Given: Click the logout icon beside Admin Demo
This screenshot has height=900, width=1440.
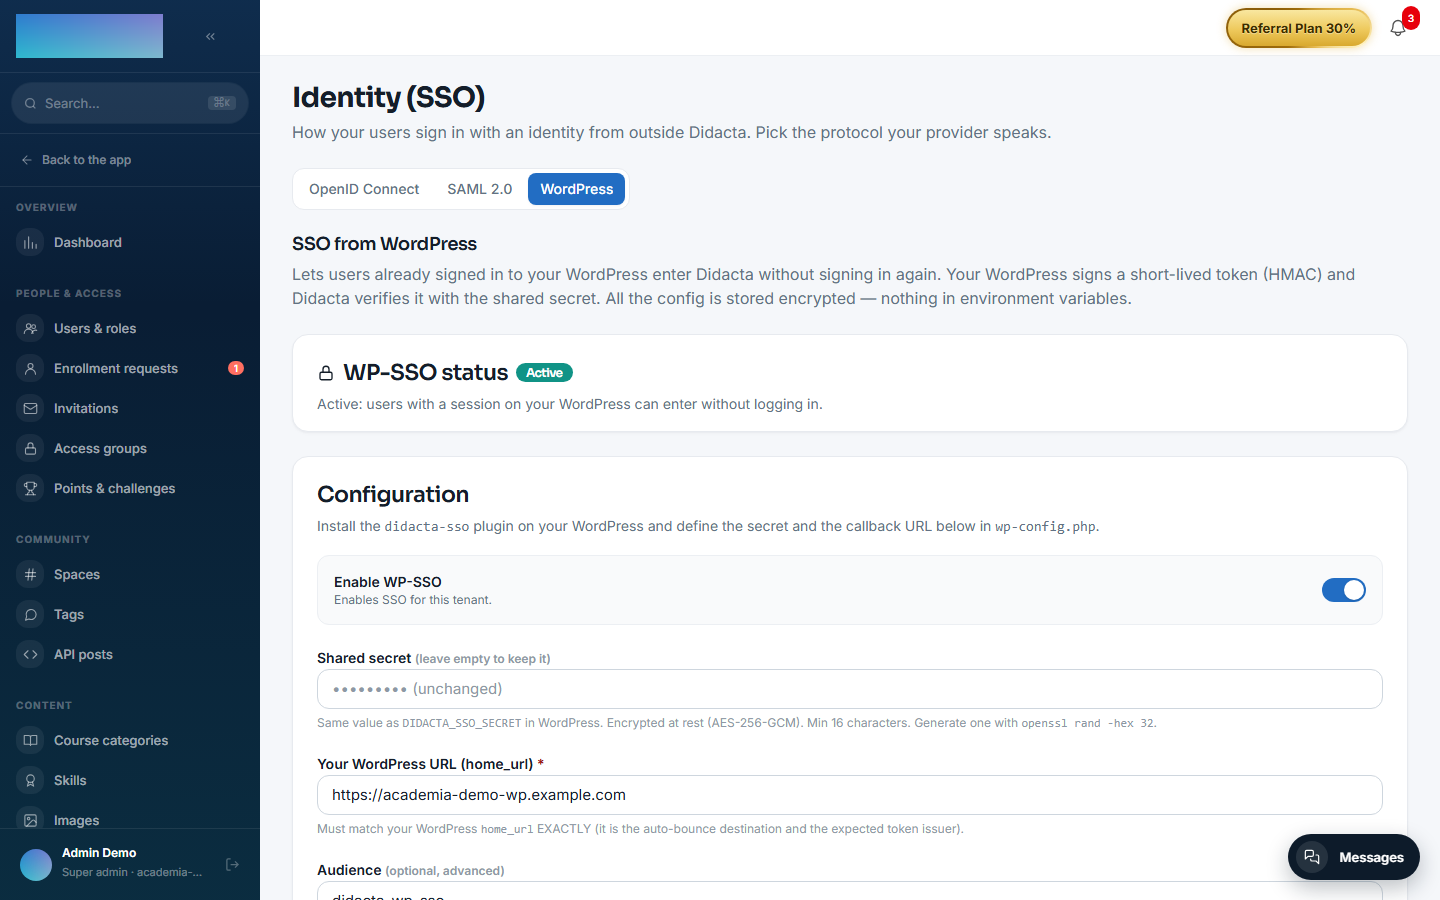Looking at the screenshot, I should point(233,864).
